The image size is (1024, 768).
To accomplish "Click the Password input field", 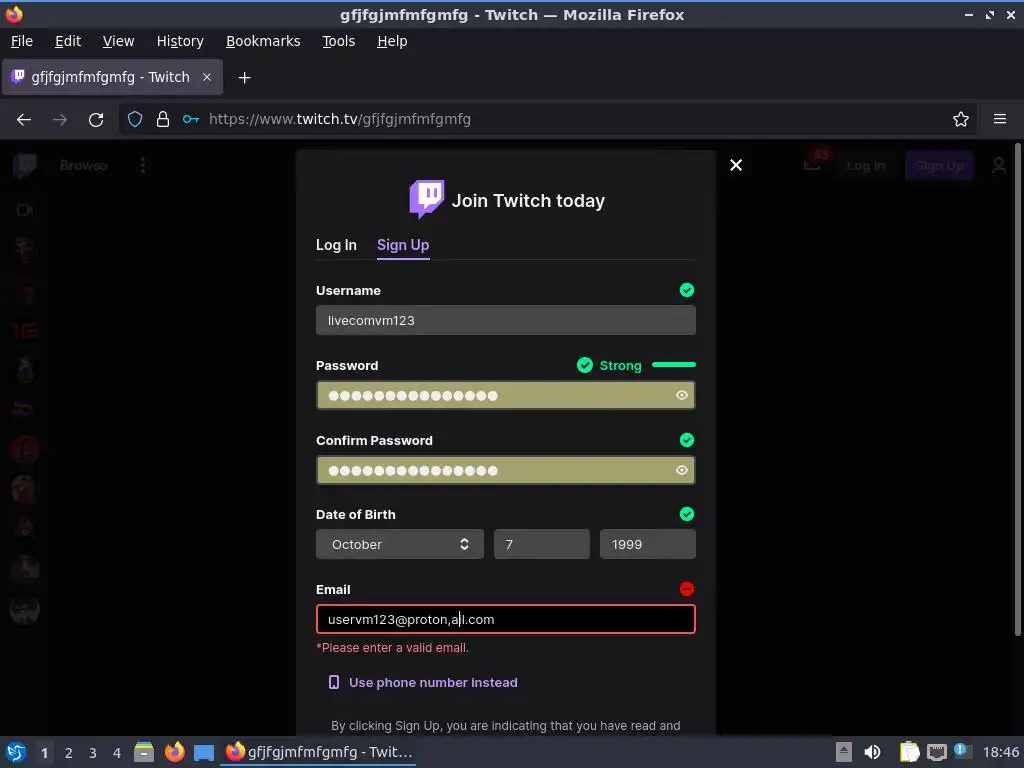I will point(505,395).
